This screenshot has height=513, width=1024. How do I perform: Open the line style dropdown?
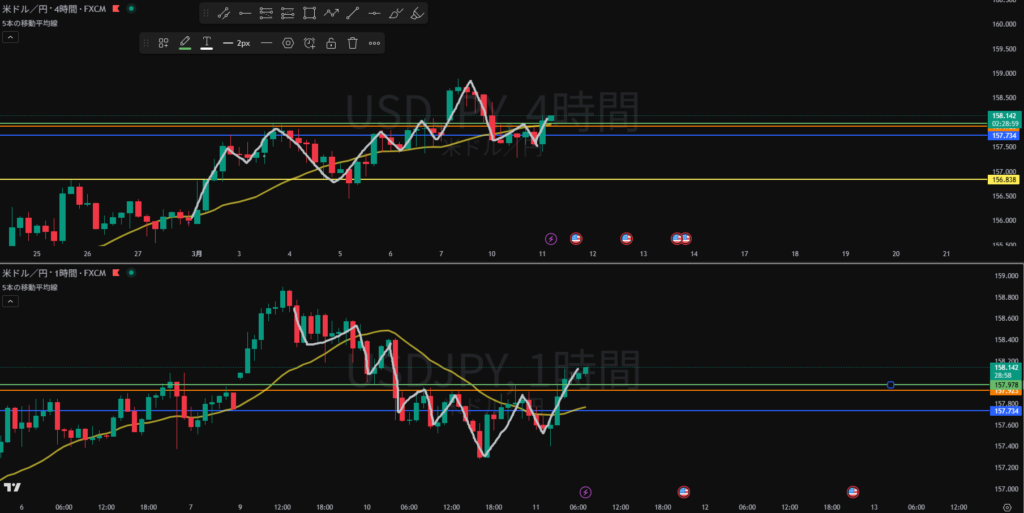click(x=266, y=43)
